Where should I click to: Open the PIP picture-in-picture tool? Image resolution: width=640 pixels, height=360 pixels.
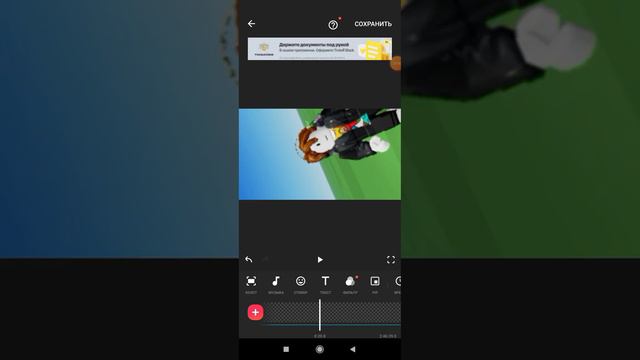[x=375, y=284]
